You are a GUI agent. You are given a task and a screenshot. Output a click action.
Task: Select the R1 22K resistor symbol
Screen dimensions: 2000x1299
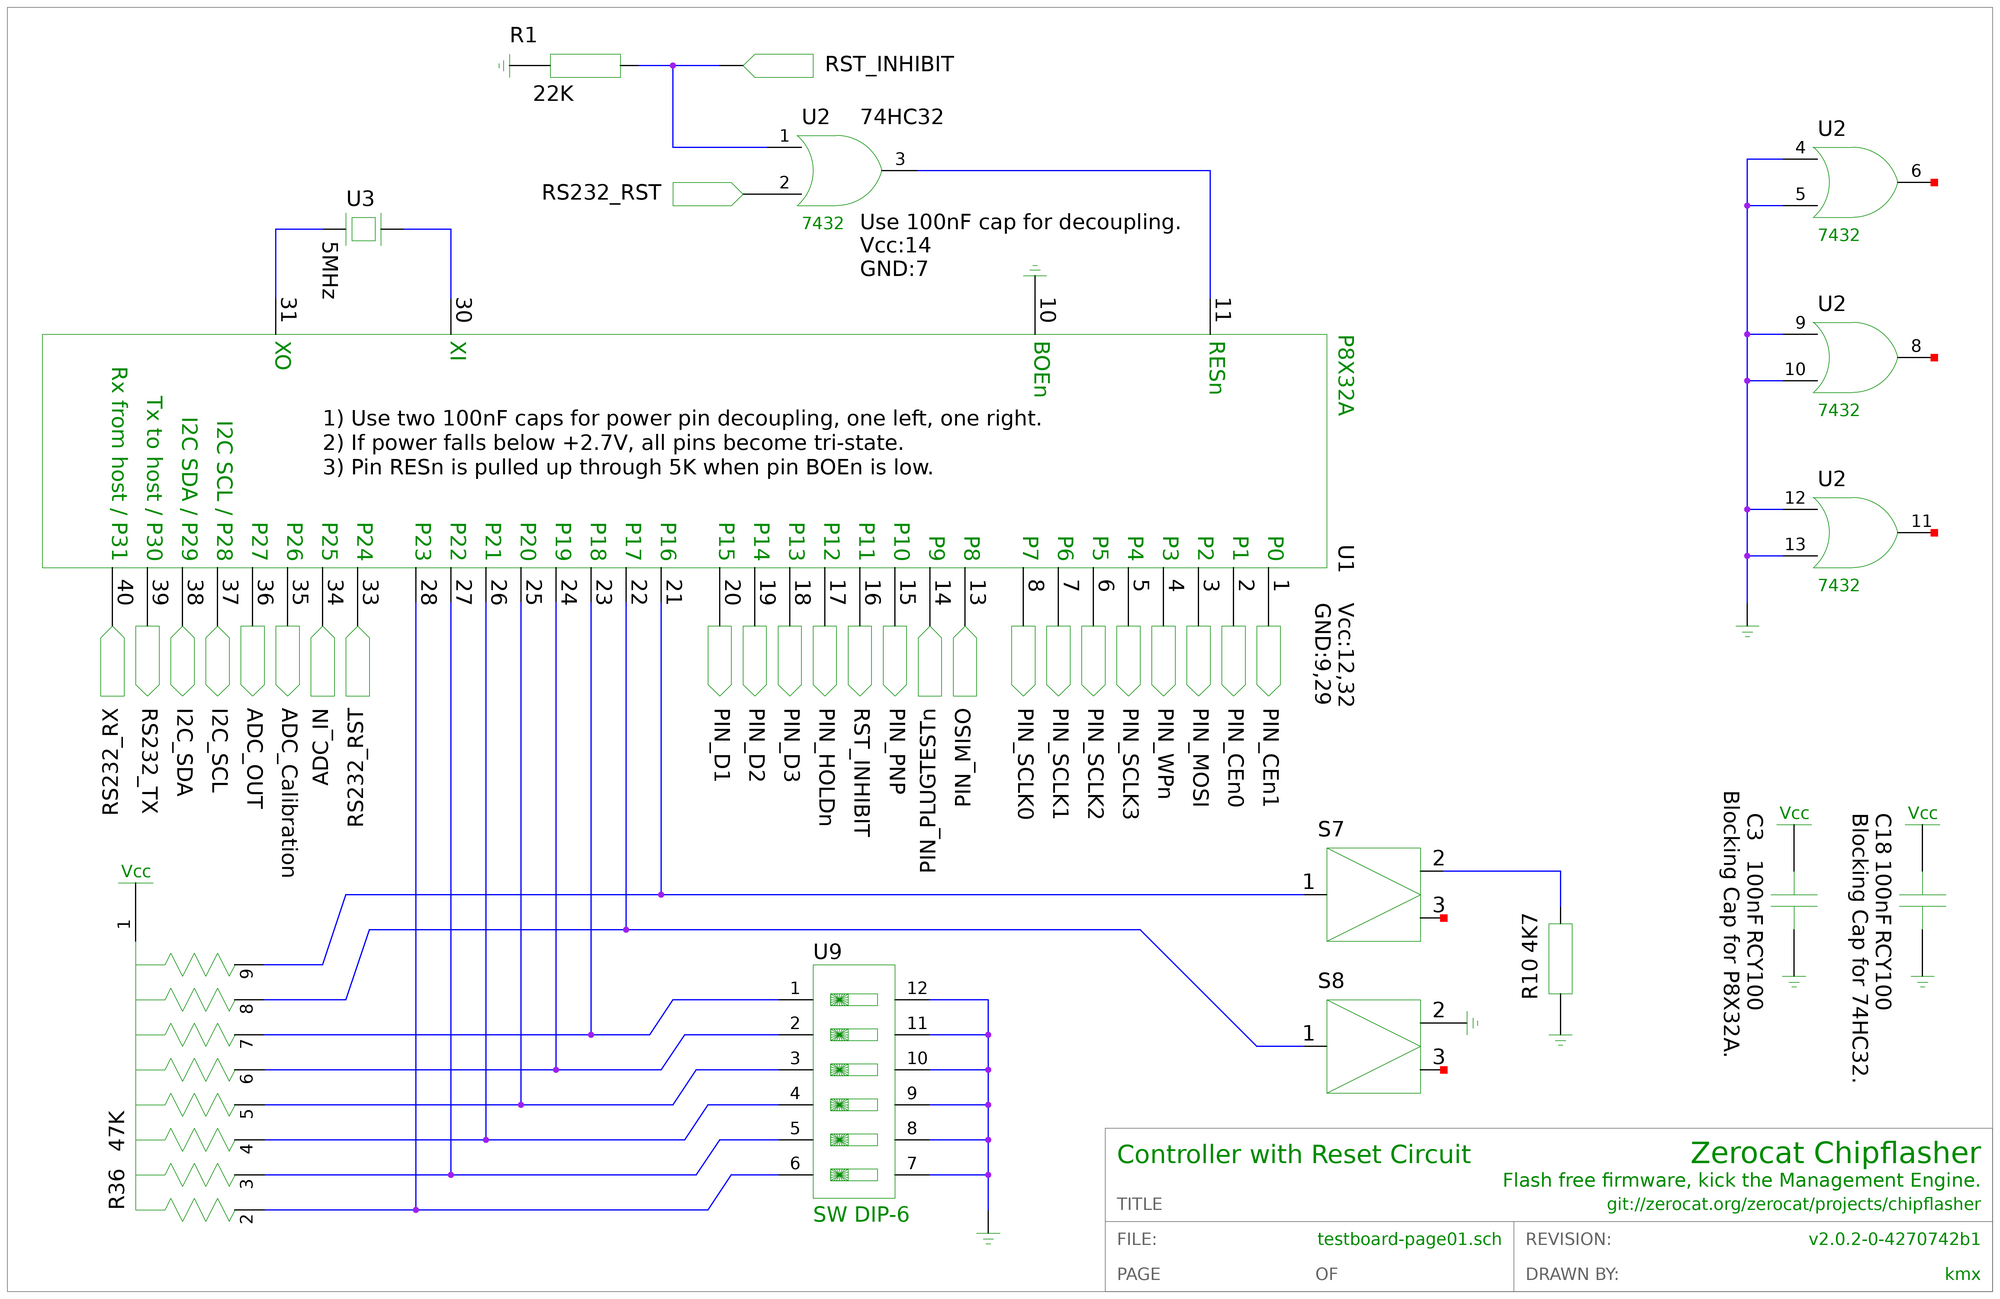coord(585,65)
